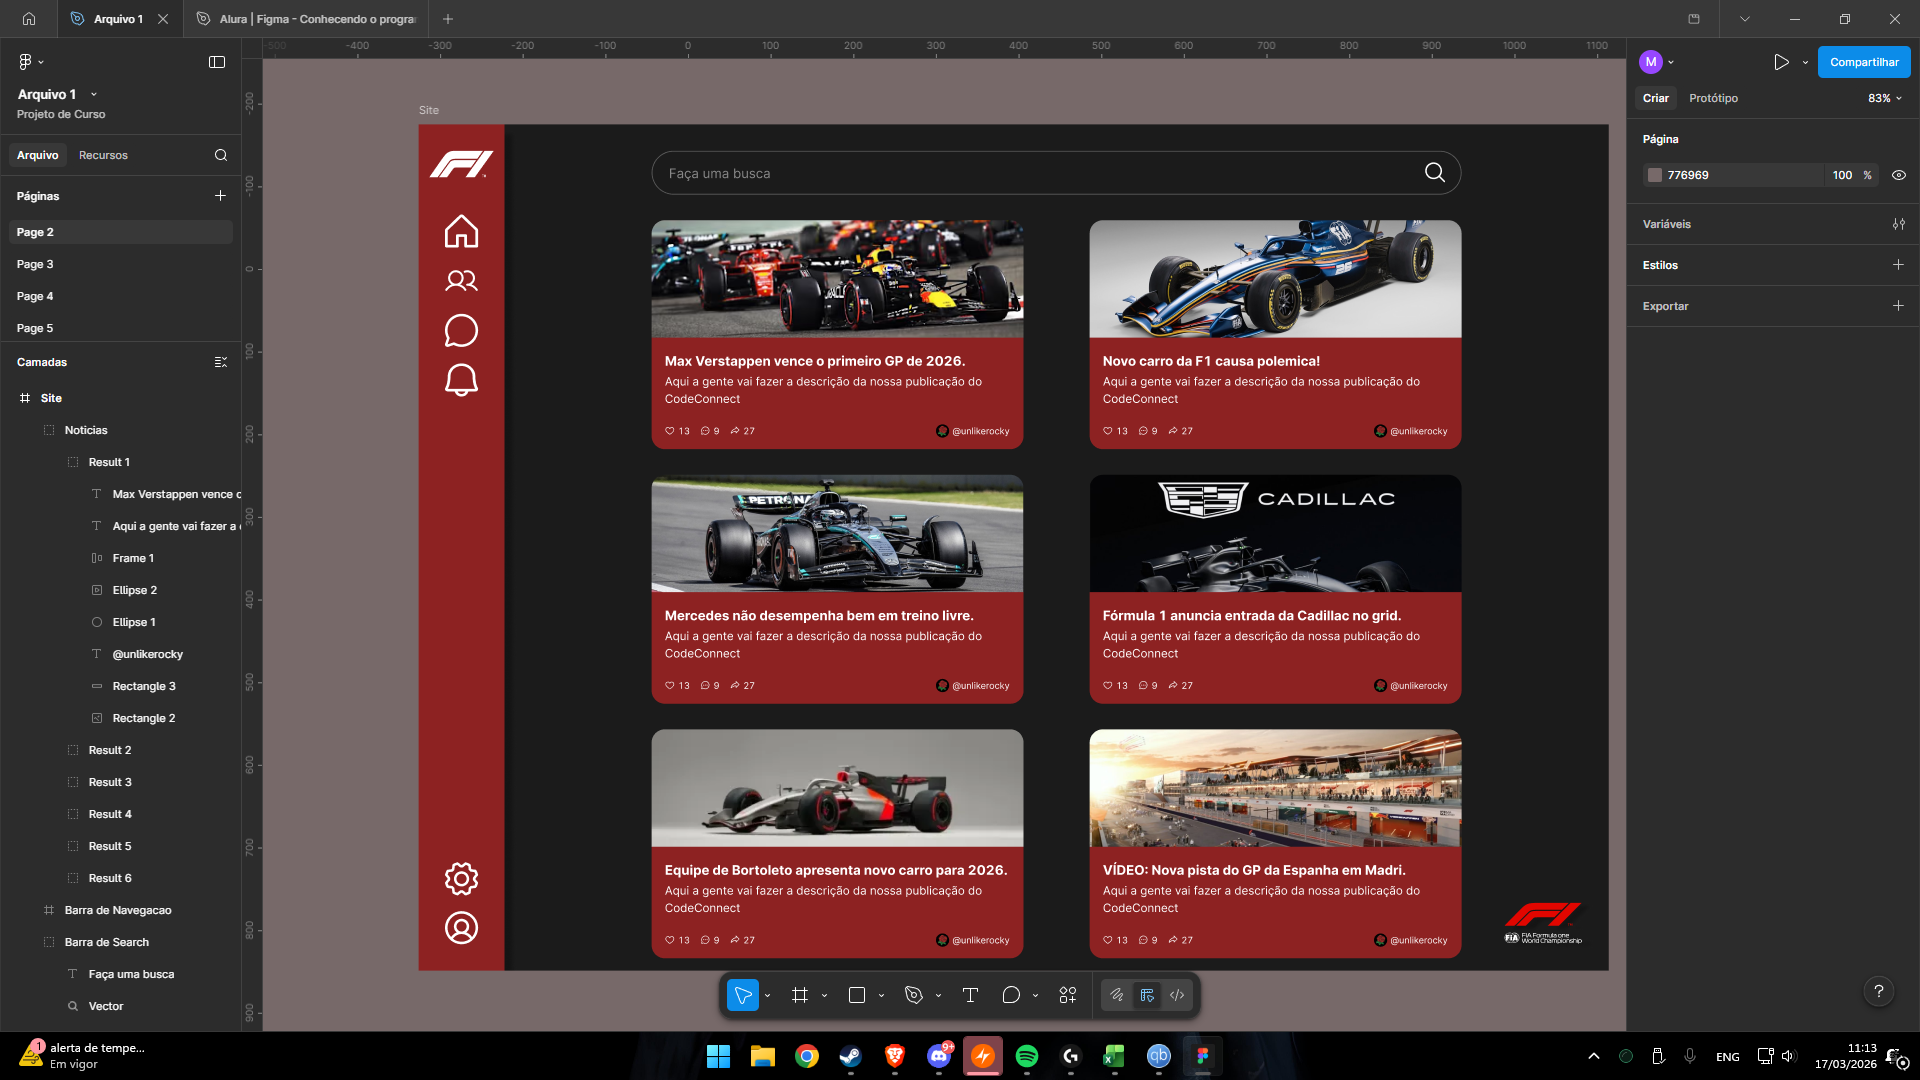Open the Figma main menu icon
Image resolution: width=1920 pixels, height=1080 pixels.
click(23, 61)
